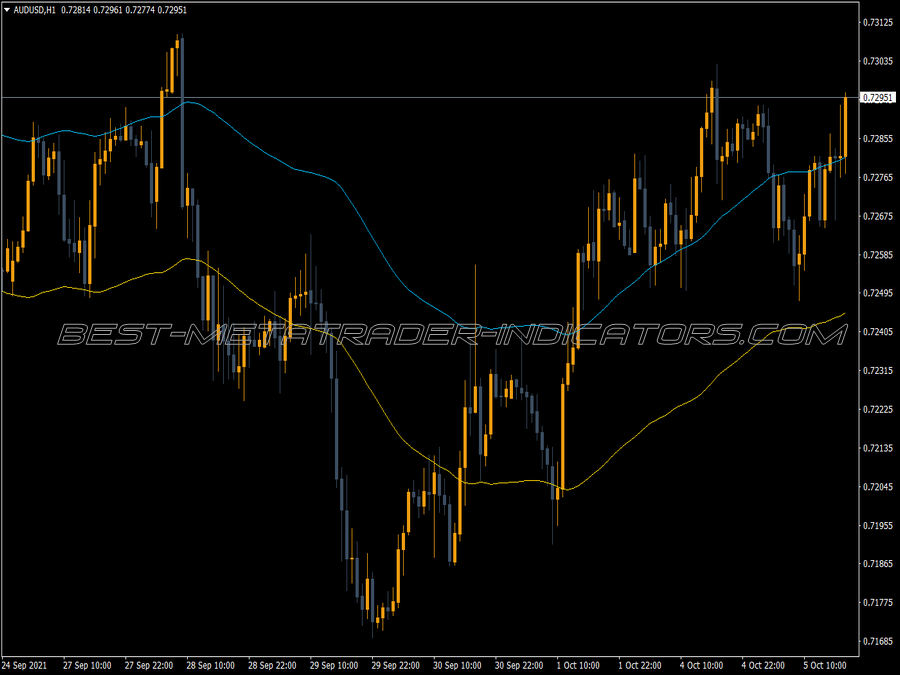Click the current price label 0.72951
The width and height of the screenshot is (900, 675).
click(x=878, y=98)
